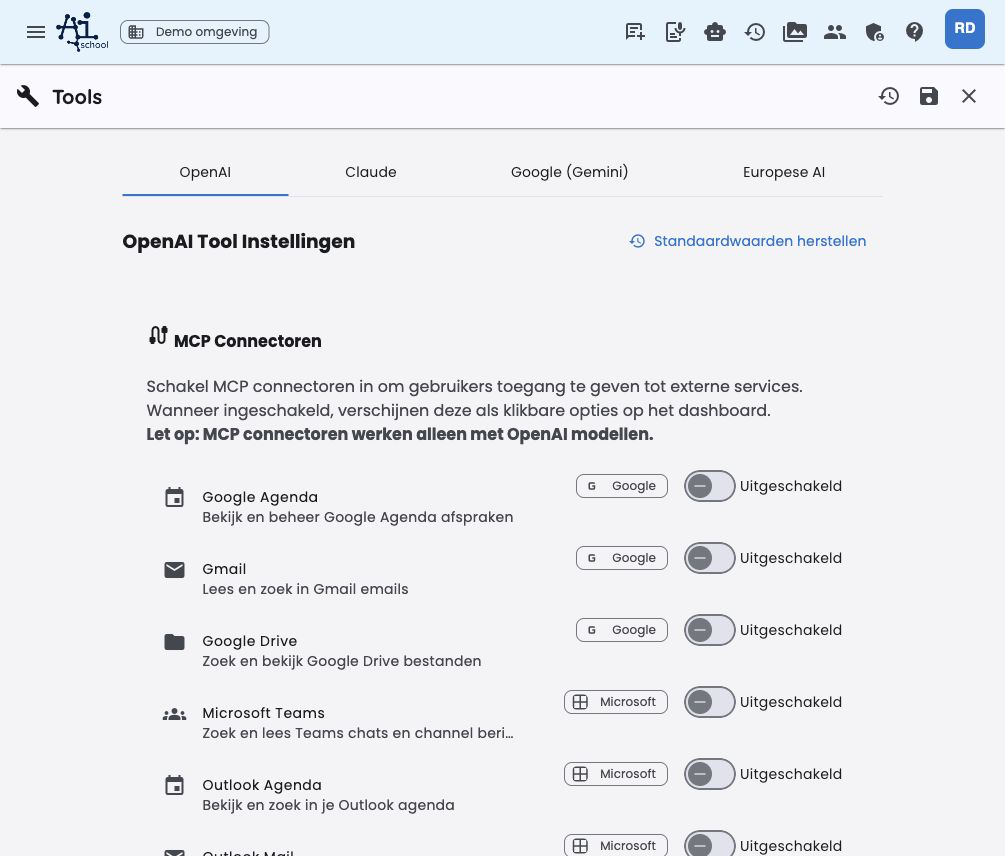The height and width of the screenshot is (856, 1005).
Task: Enable the Microsoft Teams connector toggle
Action: pos(710,702)
